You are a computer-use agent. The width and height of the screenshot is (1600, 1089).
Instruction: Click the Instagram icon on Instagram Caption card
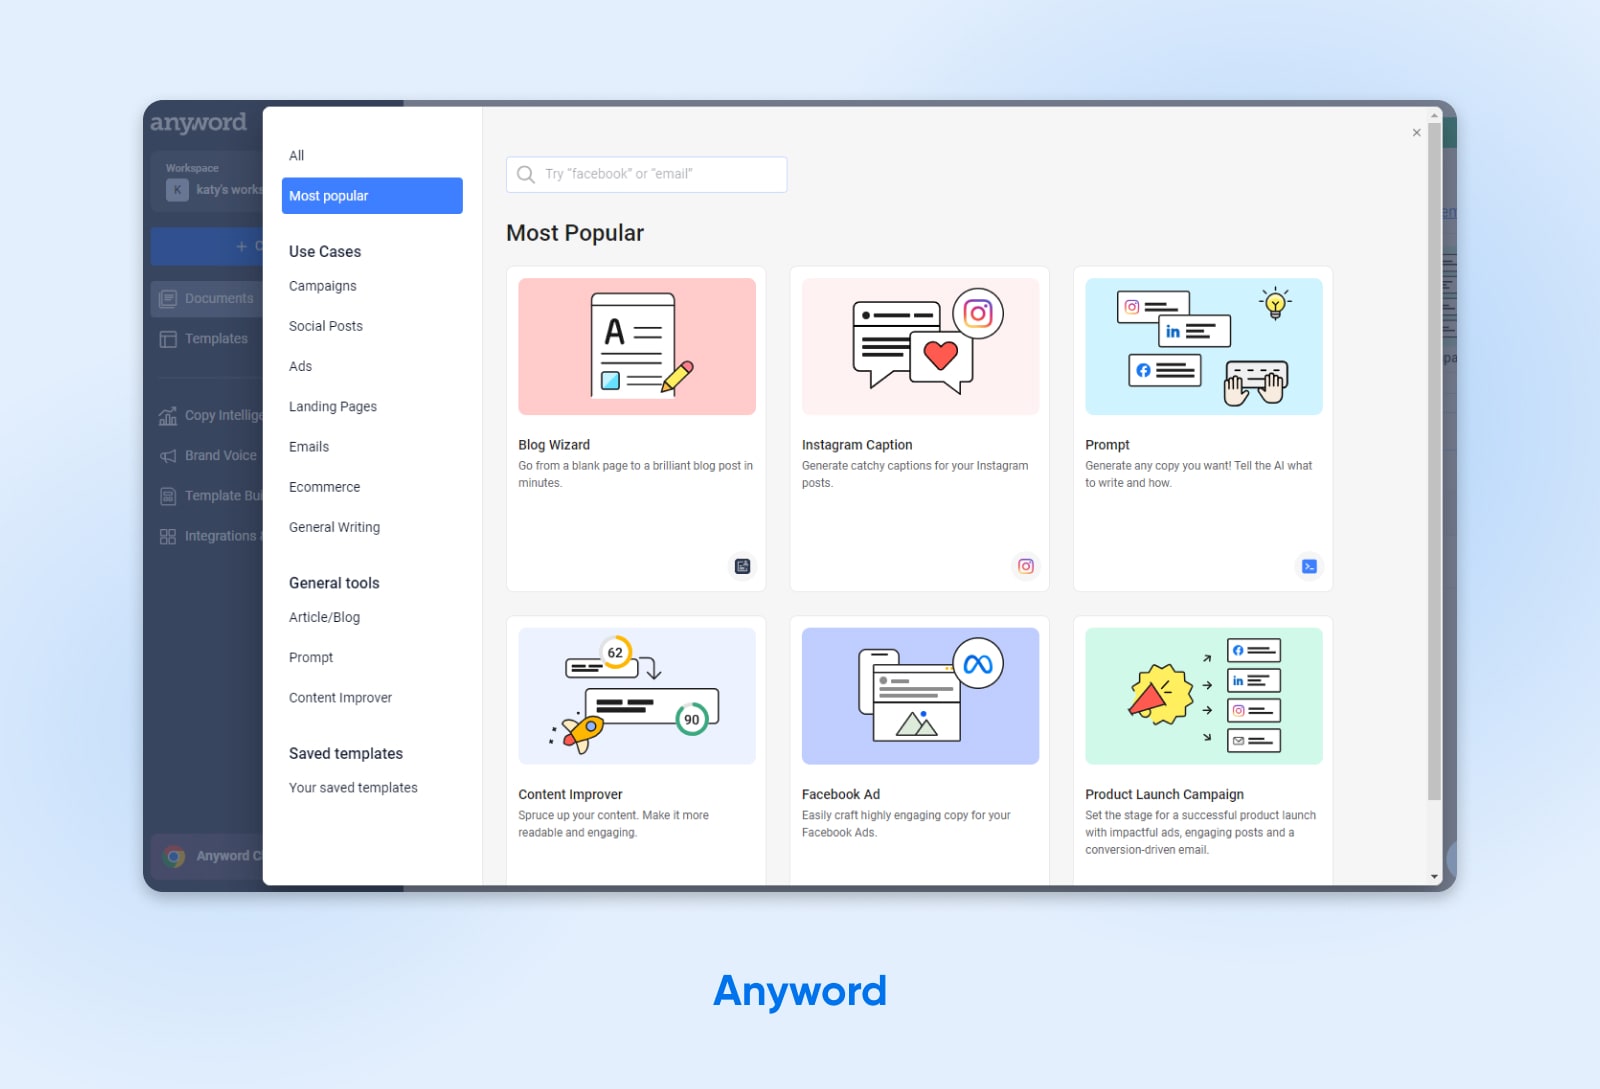(1025, 567)
